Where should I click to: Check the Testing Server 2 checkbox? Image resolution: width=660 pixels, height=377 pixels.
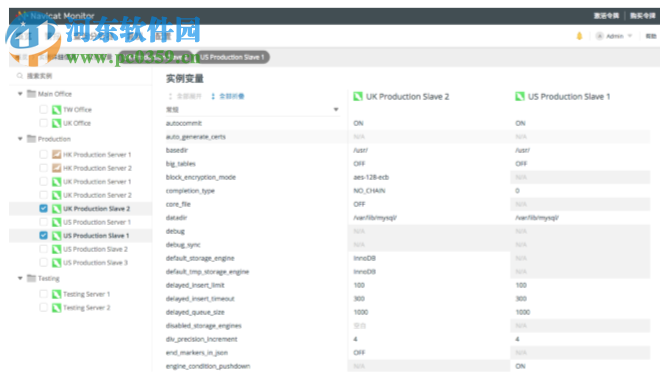pos(43,307)
